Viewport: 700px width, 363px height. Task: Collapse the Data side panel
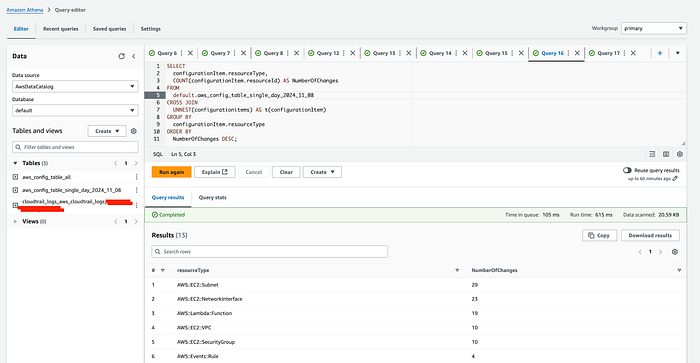click(x=133, y=56)
